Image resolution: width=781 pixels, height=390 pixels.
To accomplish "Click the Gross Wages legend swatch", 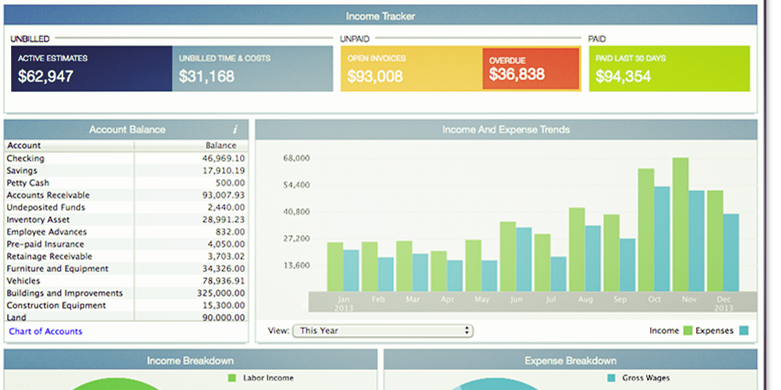I will pyautogui.click(x=612, y=378).
